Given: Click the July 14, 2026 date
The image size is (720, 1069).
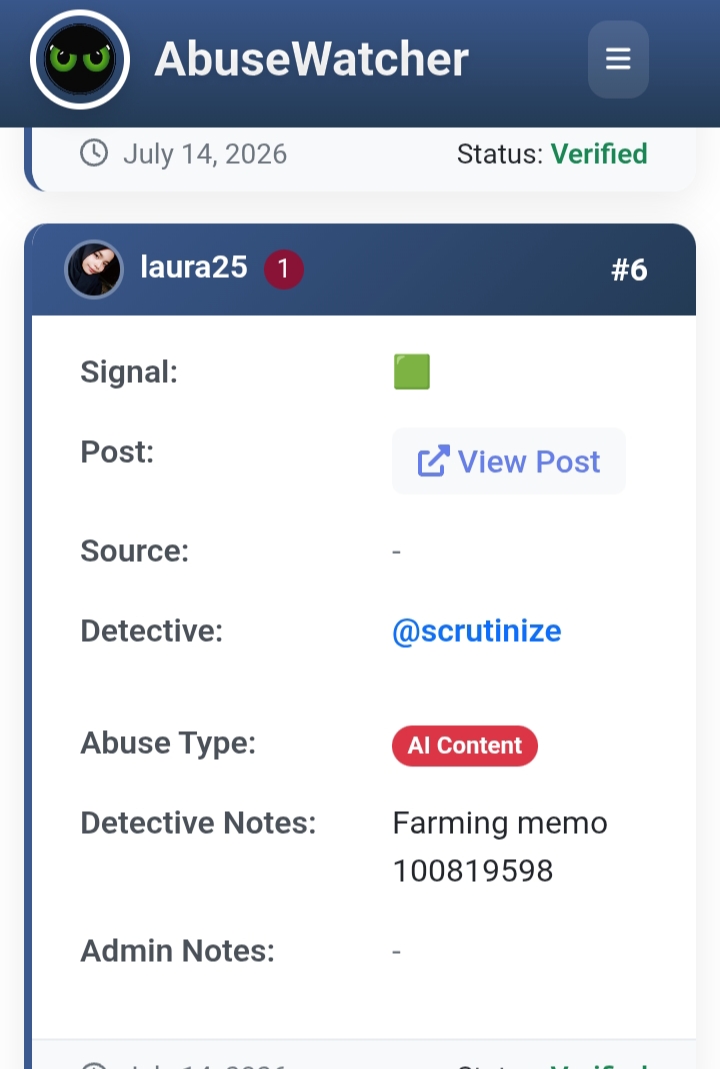Looking at the screenshot, I should pyautogui.click(x=205, y=154).
